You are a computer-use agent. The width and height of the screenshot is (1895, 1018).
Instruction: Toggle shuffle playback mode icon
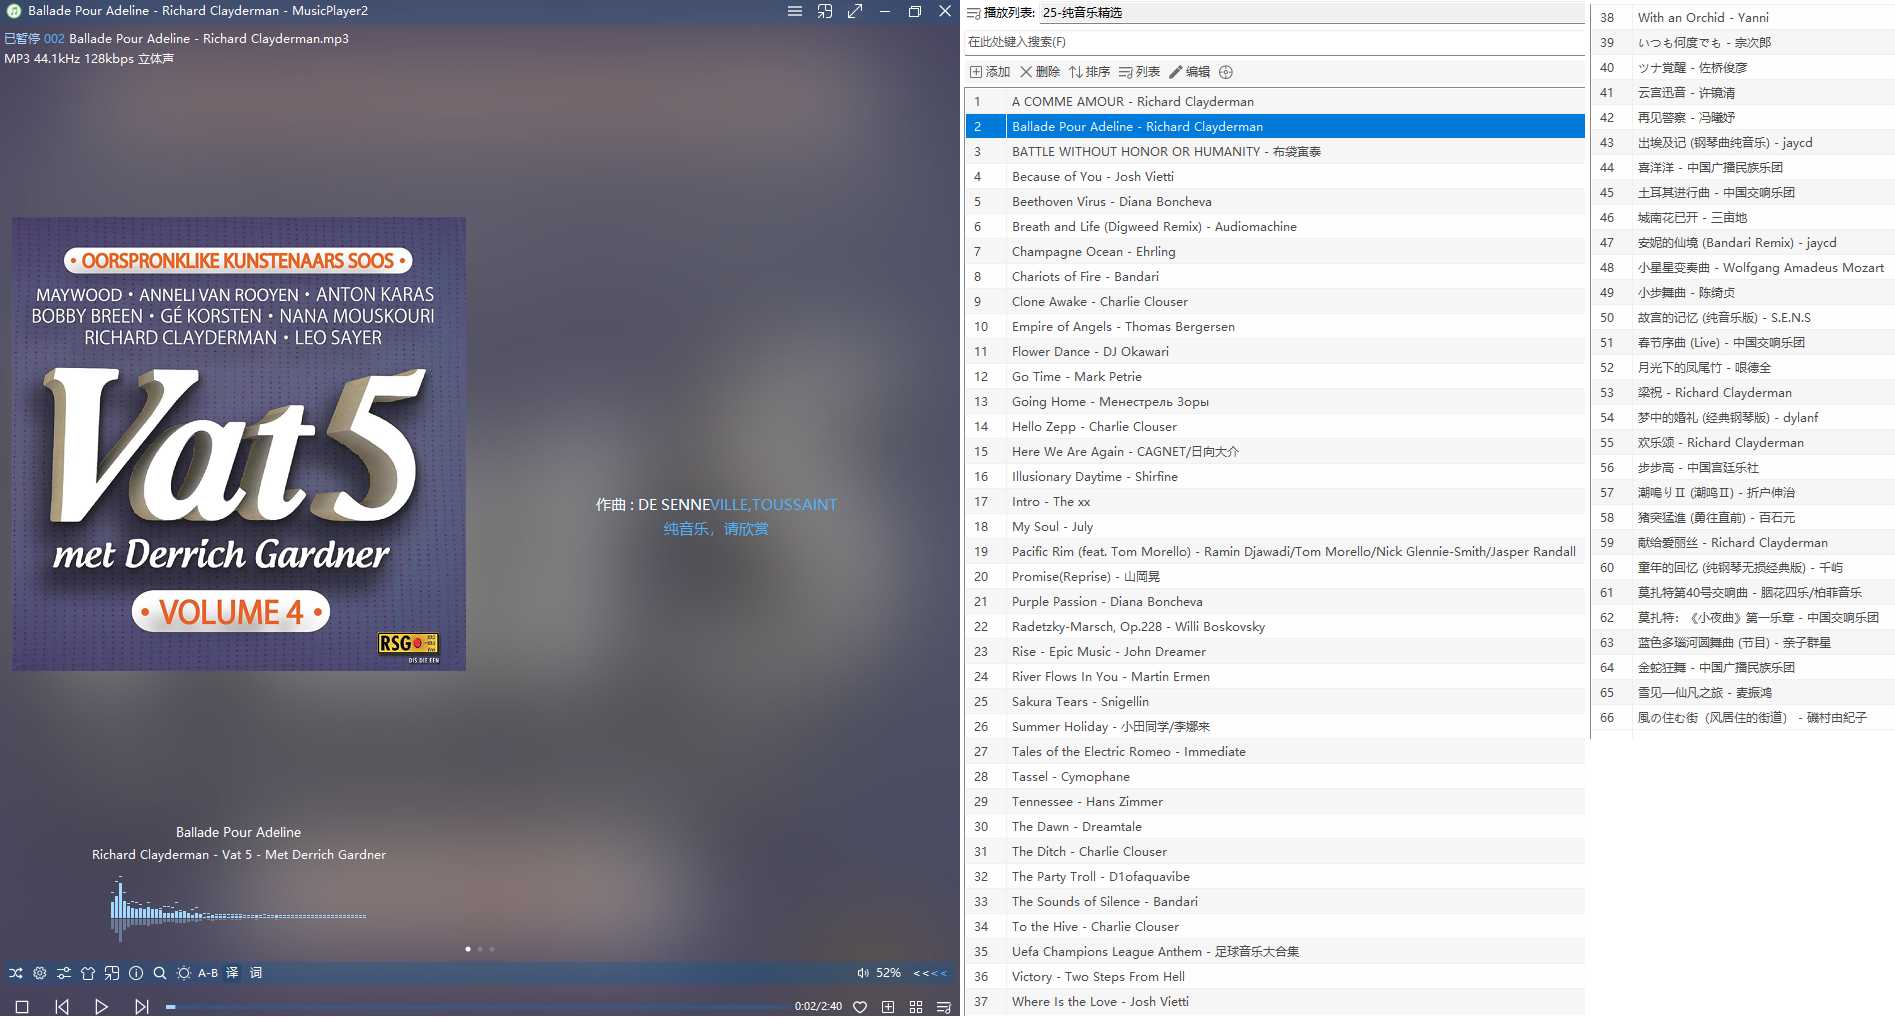click(x=16, y=973)
